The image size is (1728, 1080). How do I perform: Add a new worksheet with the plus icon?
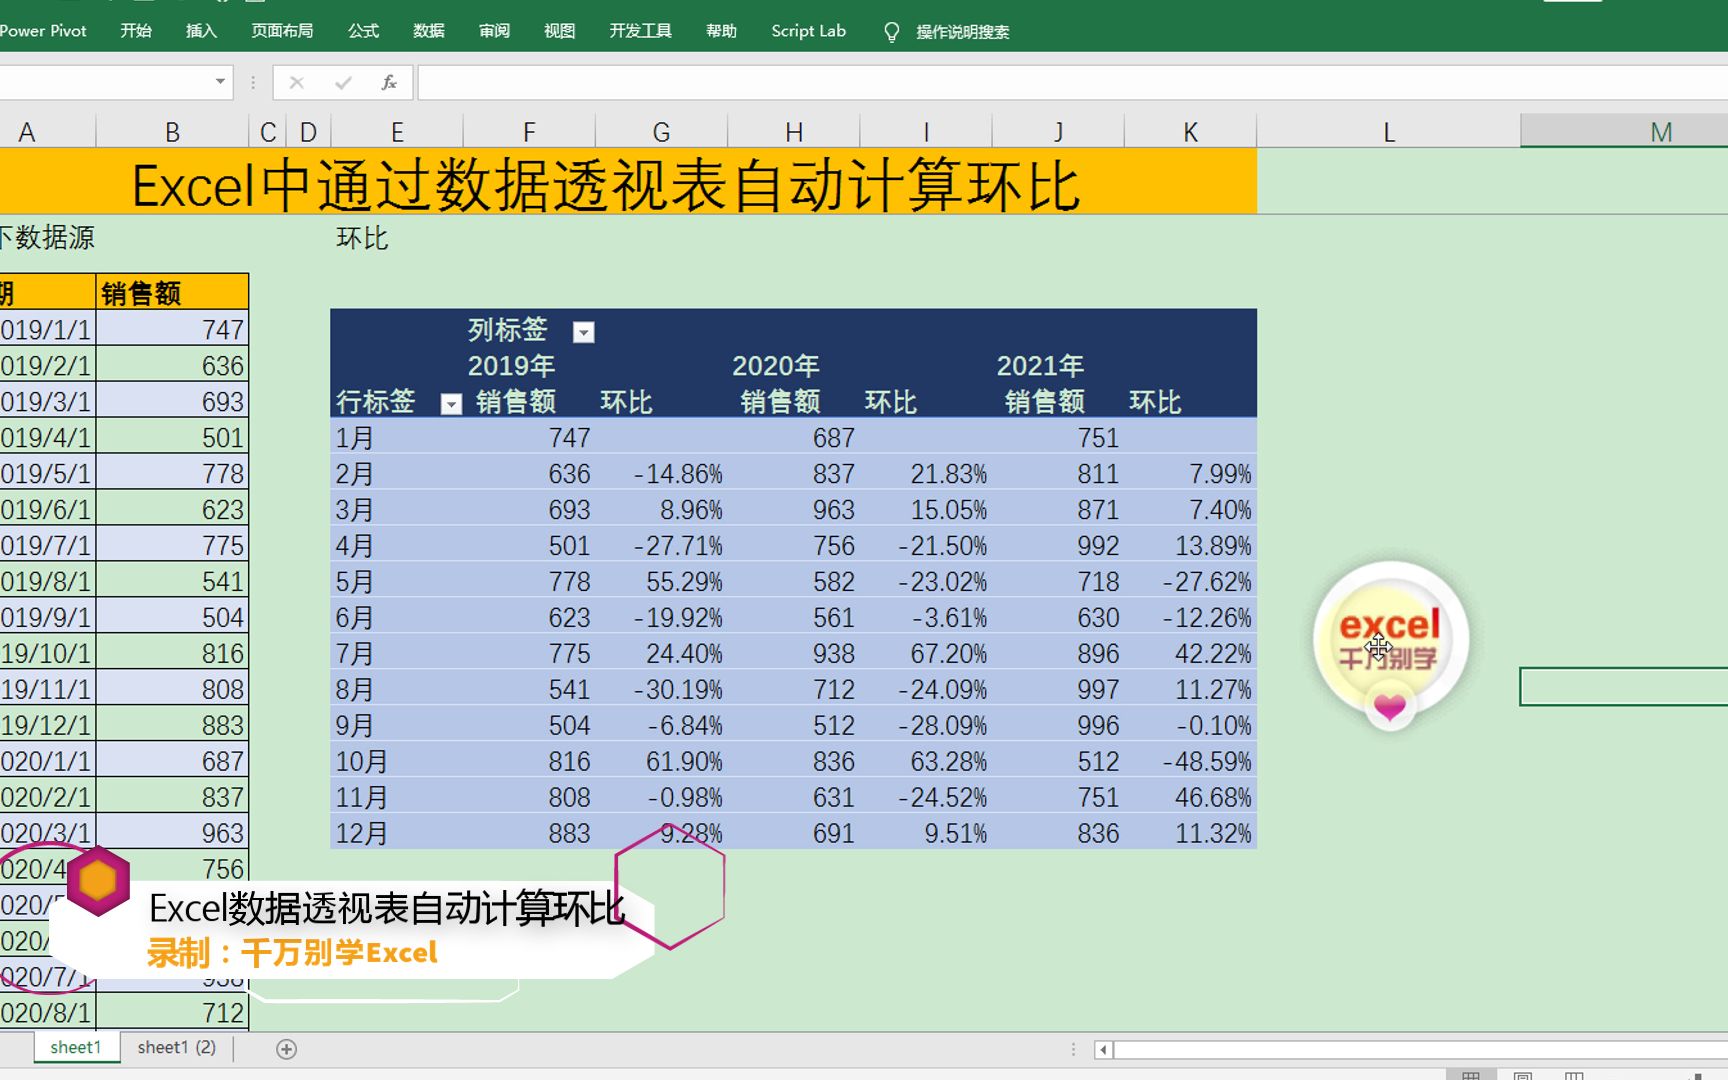286,1048
